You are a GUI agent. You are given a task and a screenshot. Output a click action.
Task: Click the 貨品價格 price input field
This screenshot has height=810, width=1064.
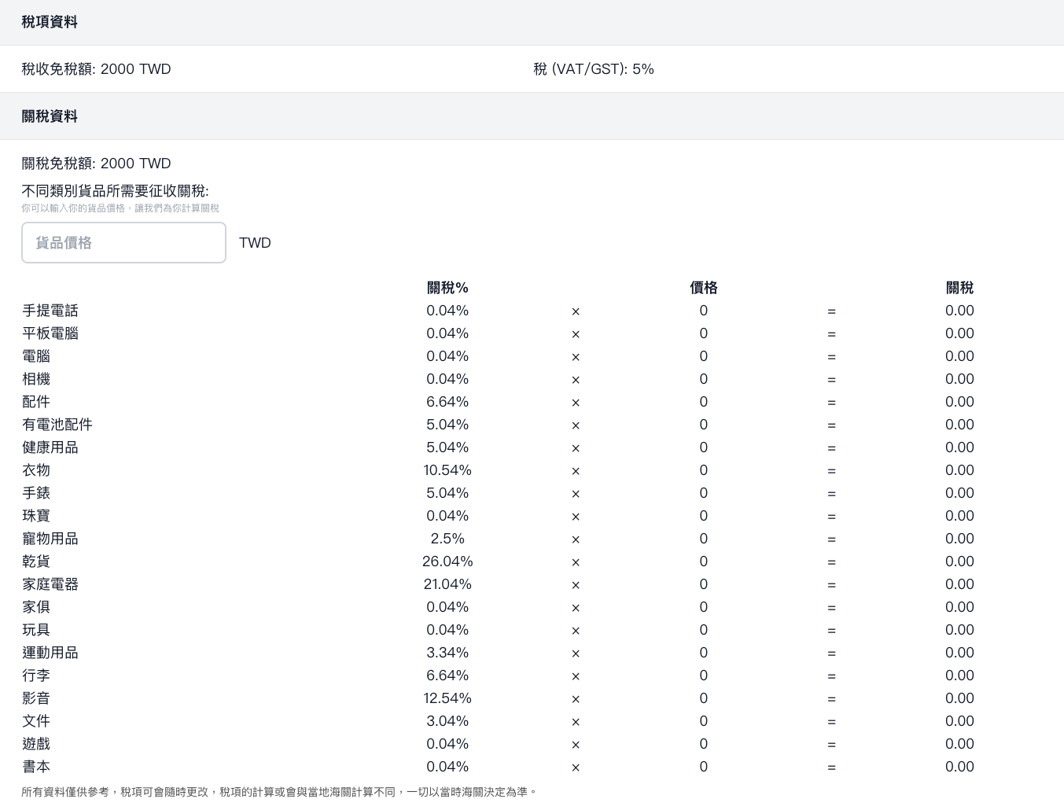[x=124, y=243]
